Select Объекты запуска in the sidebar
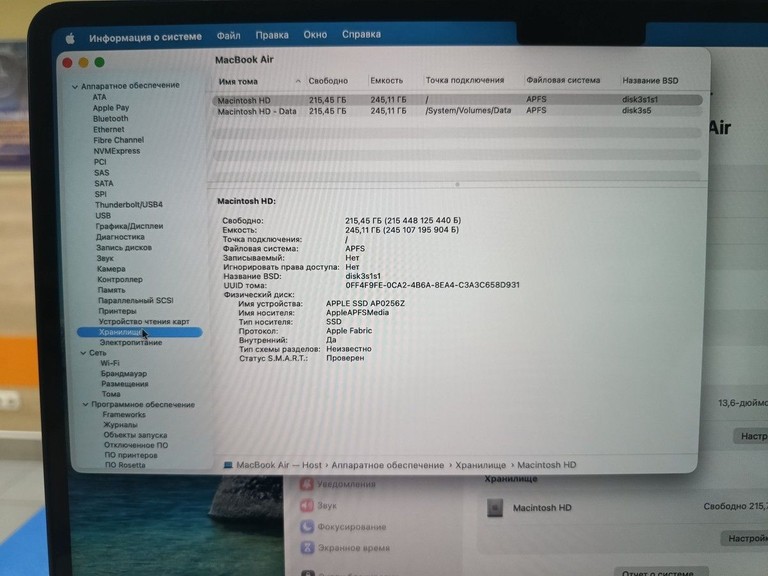768x576 pixels. click(x=135, y=435)
